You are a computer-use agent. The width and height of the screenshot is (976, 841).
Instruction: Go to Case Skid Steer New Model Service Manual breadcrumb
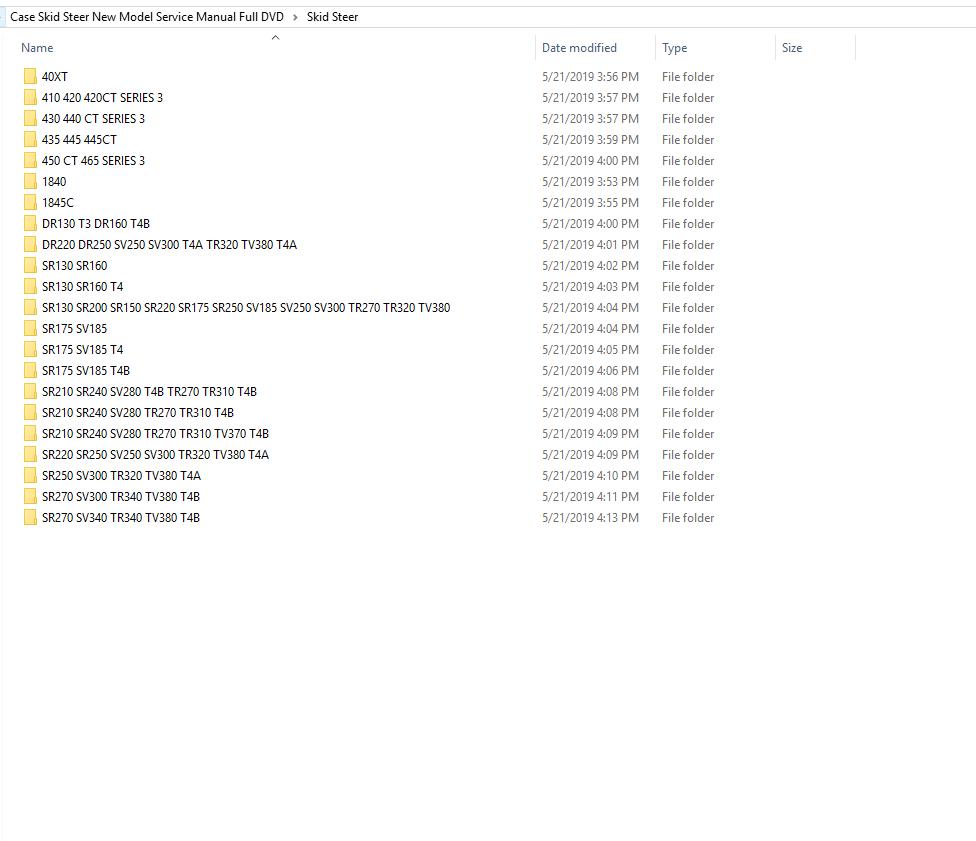coord(147,17)
